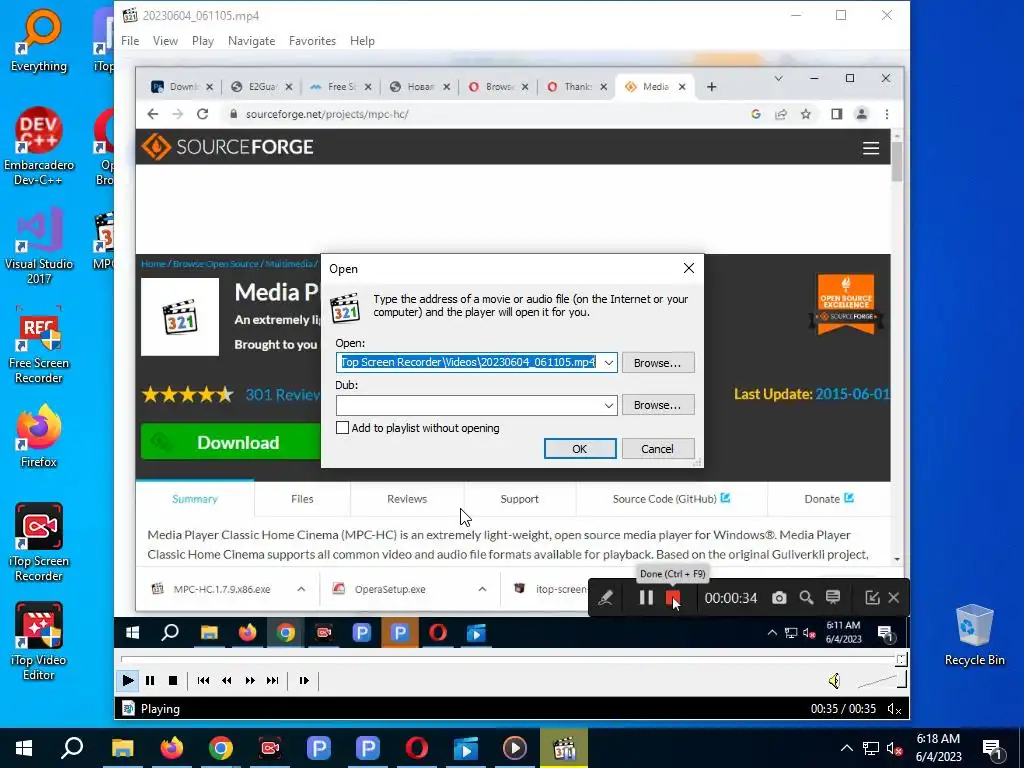Open the Play menu in MPC-HC
1024x768 pixels.
point(202,40)
